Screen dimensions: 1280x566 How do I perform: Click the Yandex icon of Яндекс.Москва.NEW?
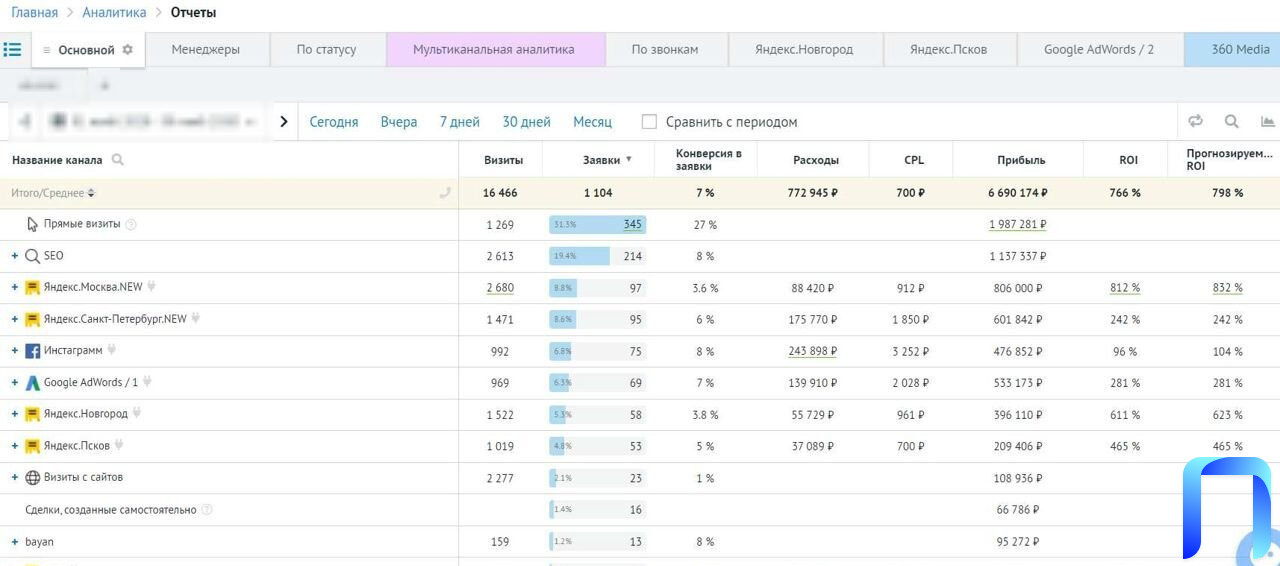32,288
